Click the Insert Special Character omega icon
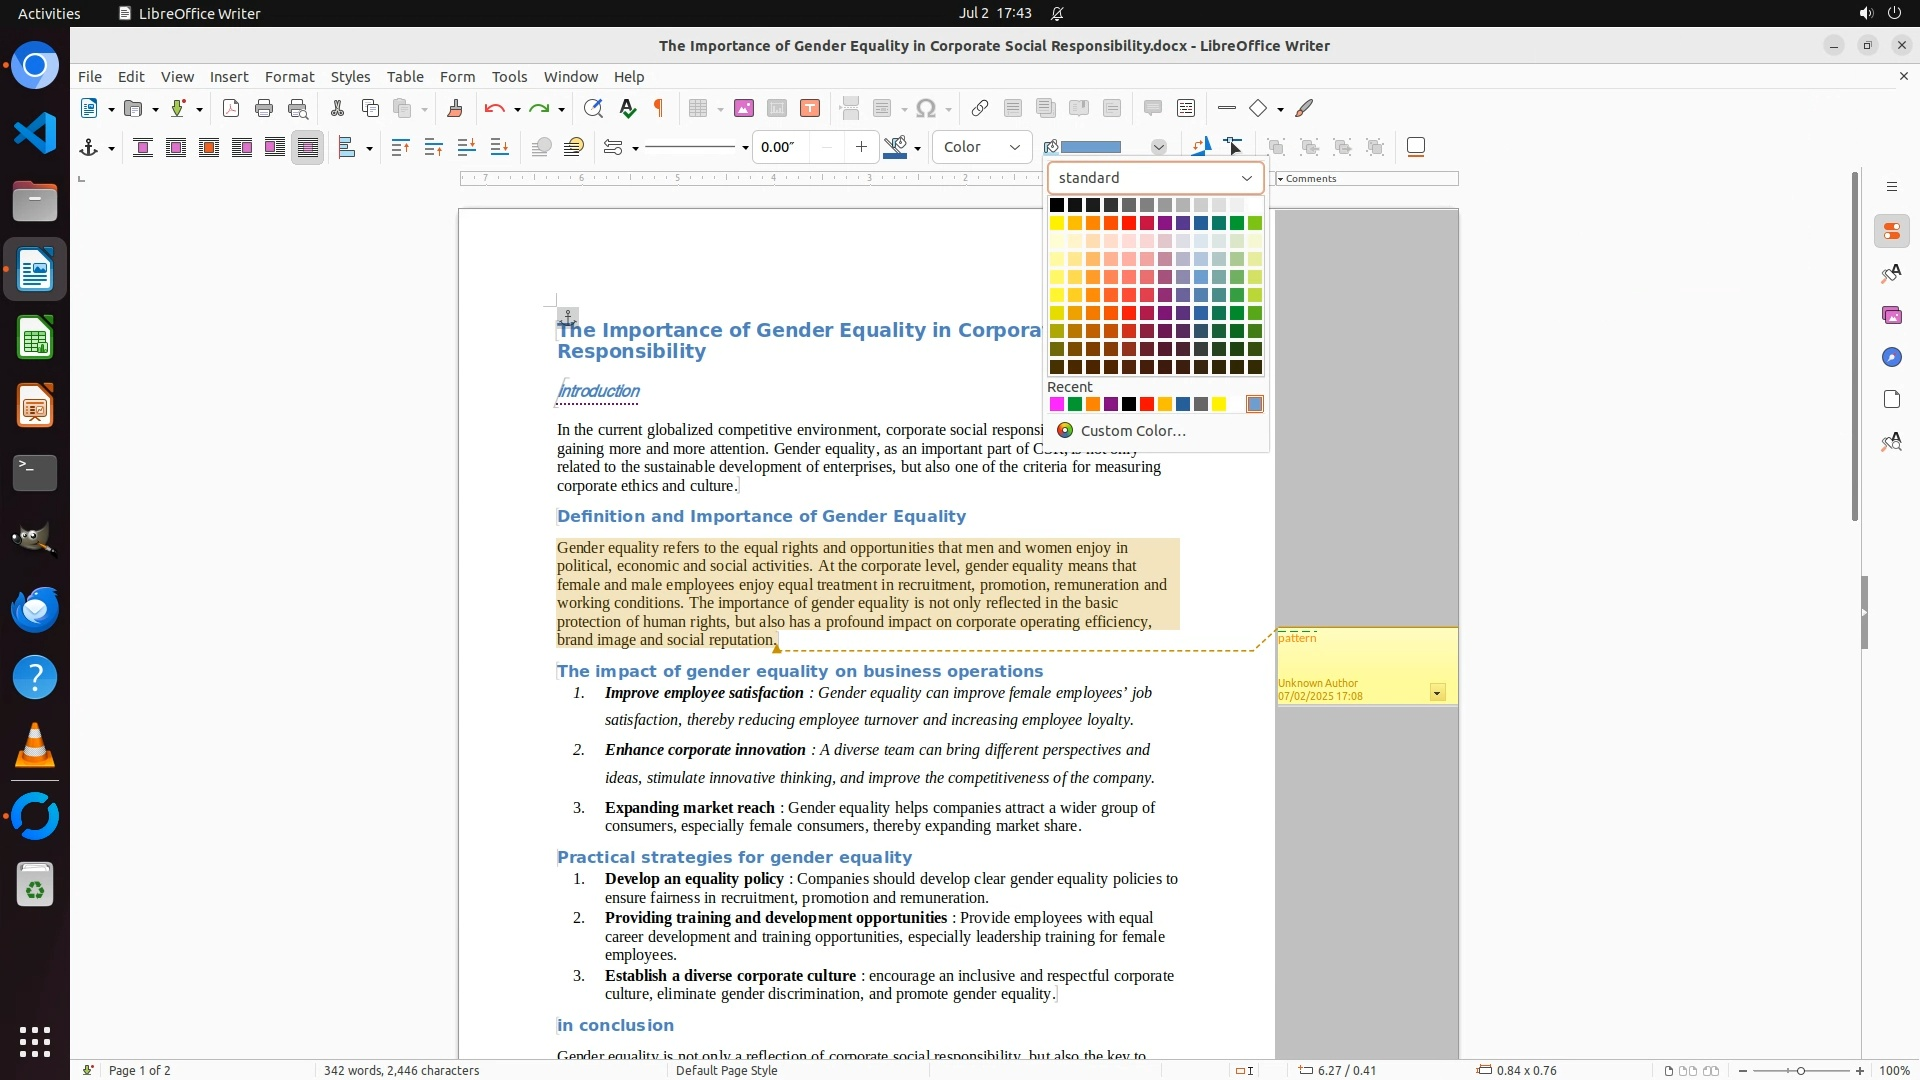Image resolution: width=1920 pixels, height=1080 pixels. click(926, 109)
